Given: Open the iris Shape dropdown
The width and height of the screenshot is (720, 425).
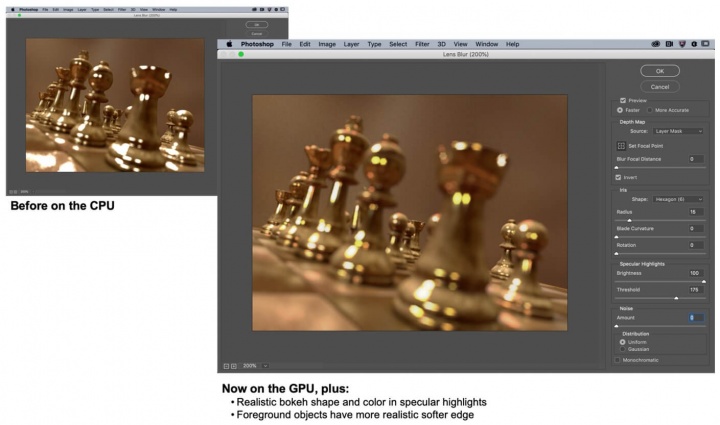Looking at the screenshot, I should (678, 199).
